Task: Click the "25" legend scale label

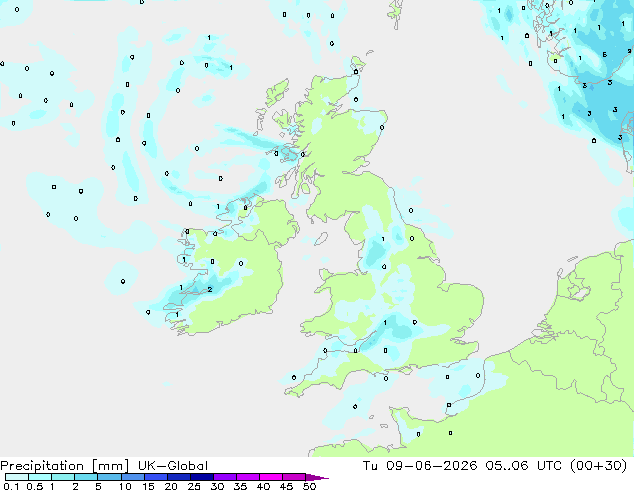Action: coord(194,486)
